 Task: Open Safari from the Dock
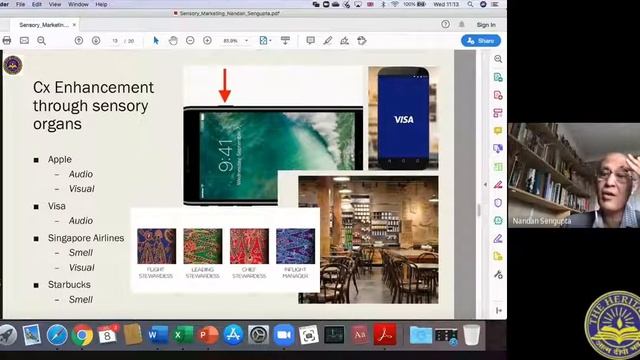57,335
